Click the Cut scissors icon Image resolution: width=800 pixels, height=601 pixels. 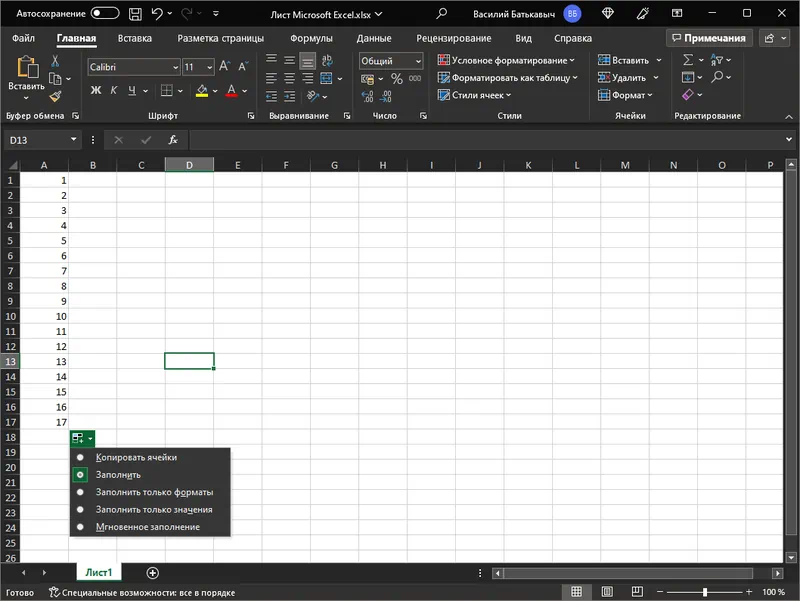(x=55, y=61)
